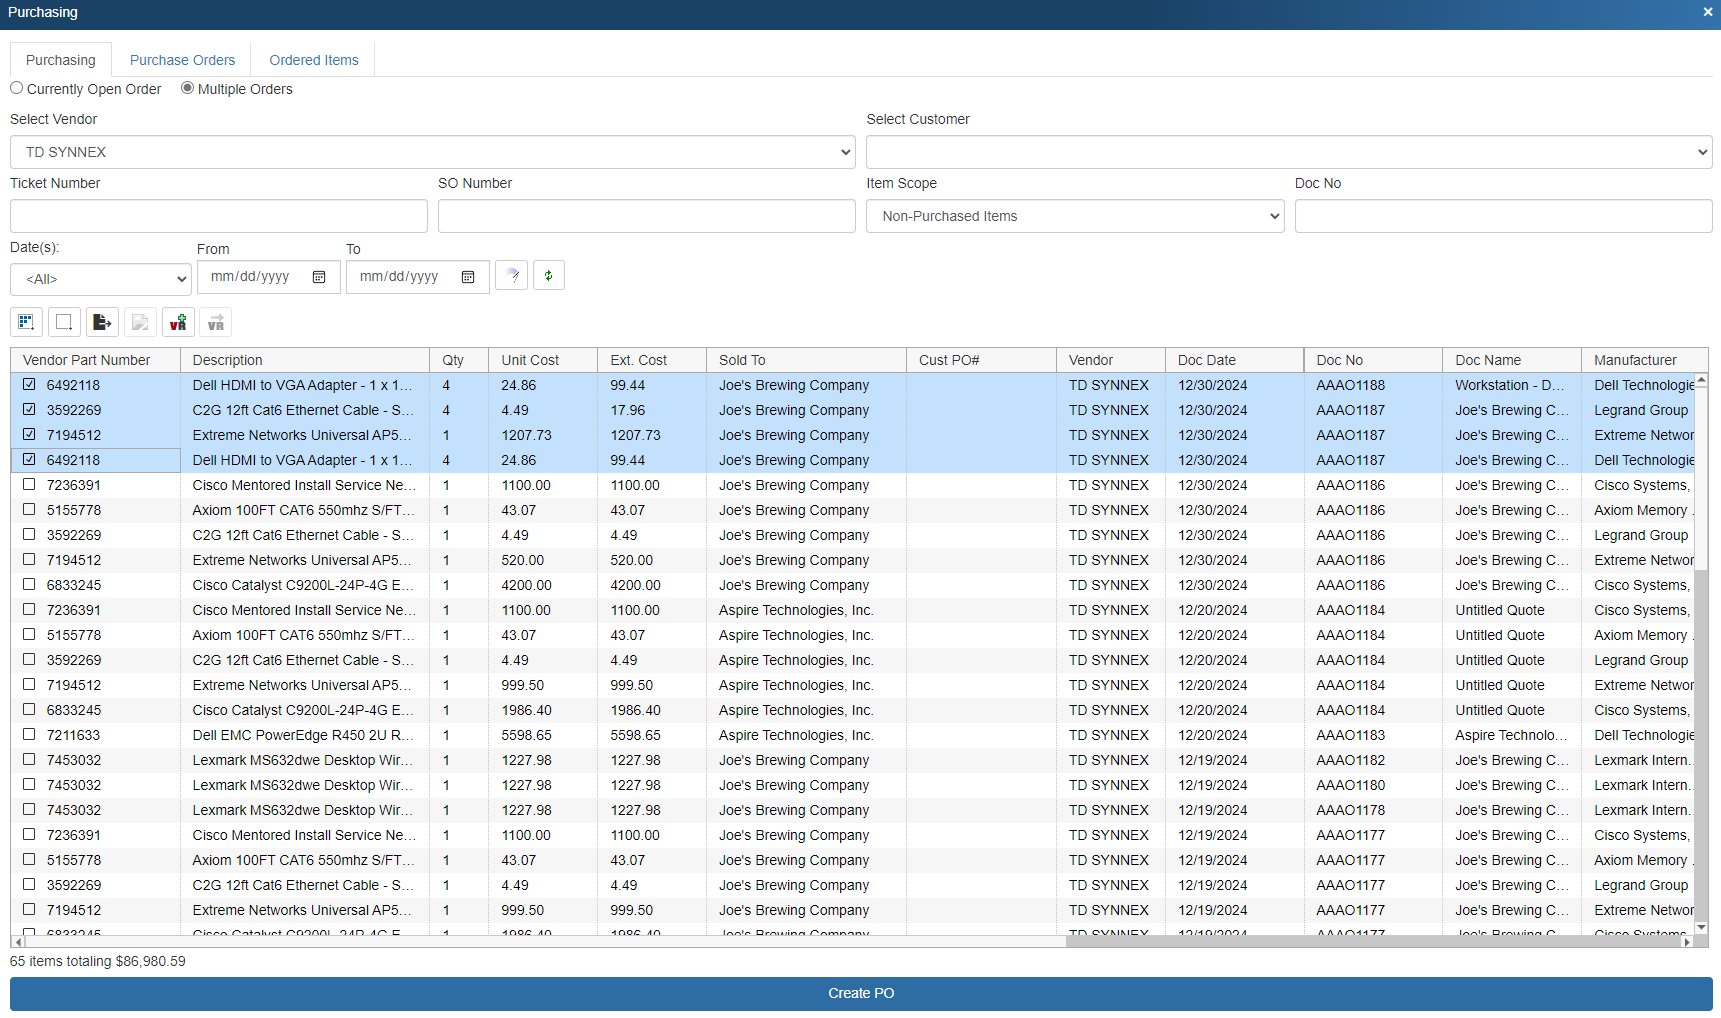The width and height of the screenshot is (1721, 1018).
Task: Sort by the Unit Cost column header
Action: [x=530, y=360]
